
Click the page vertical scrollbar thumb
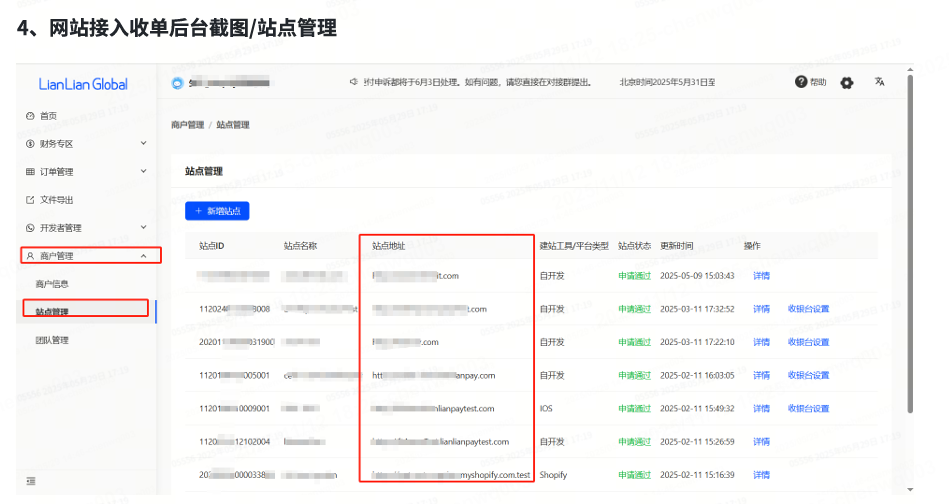tap(910, 244)
